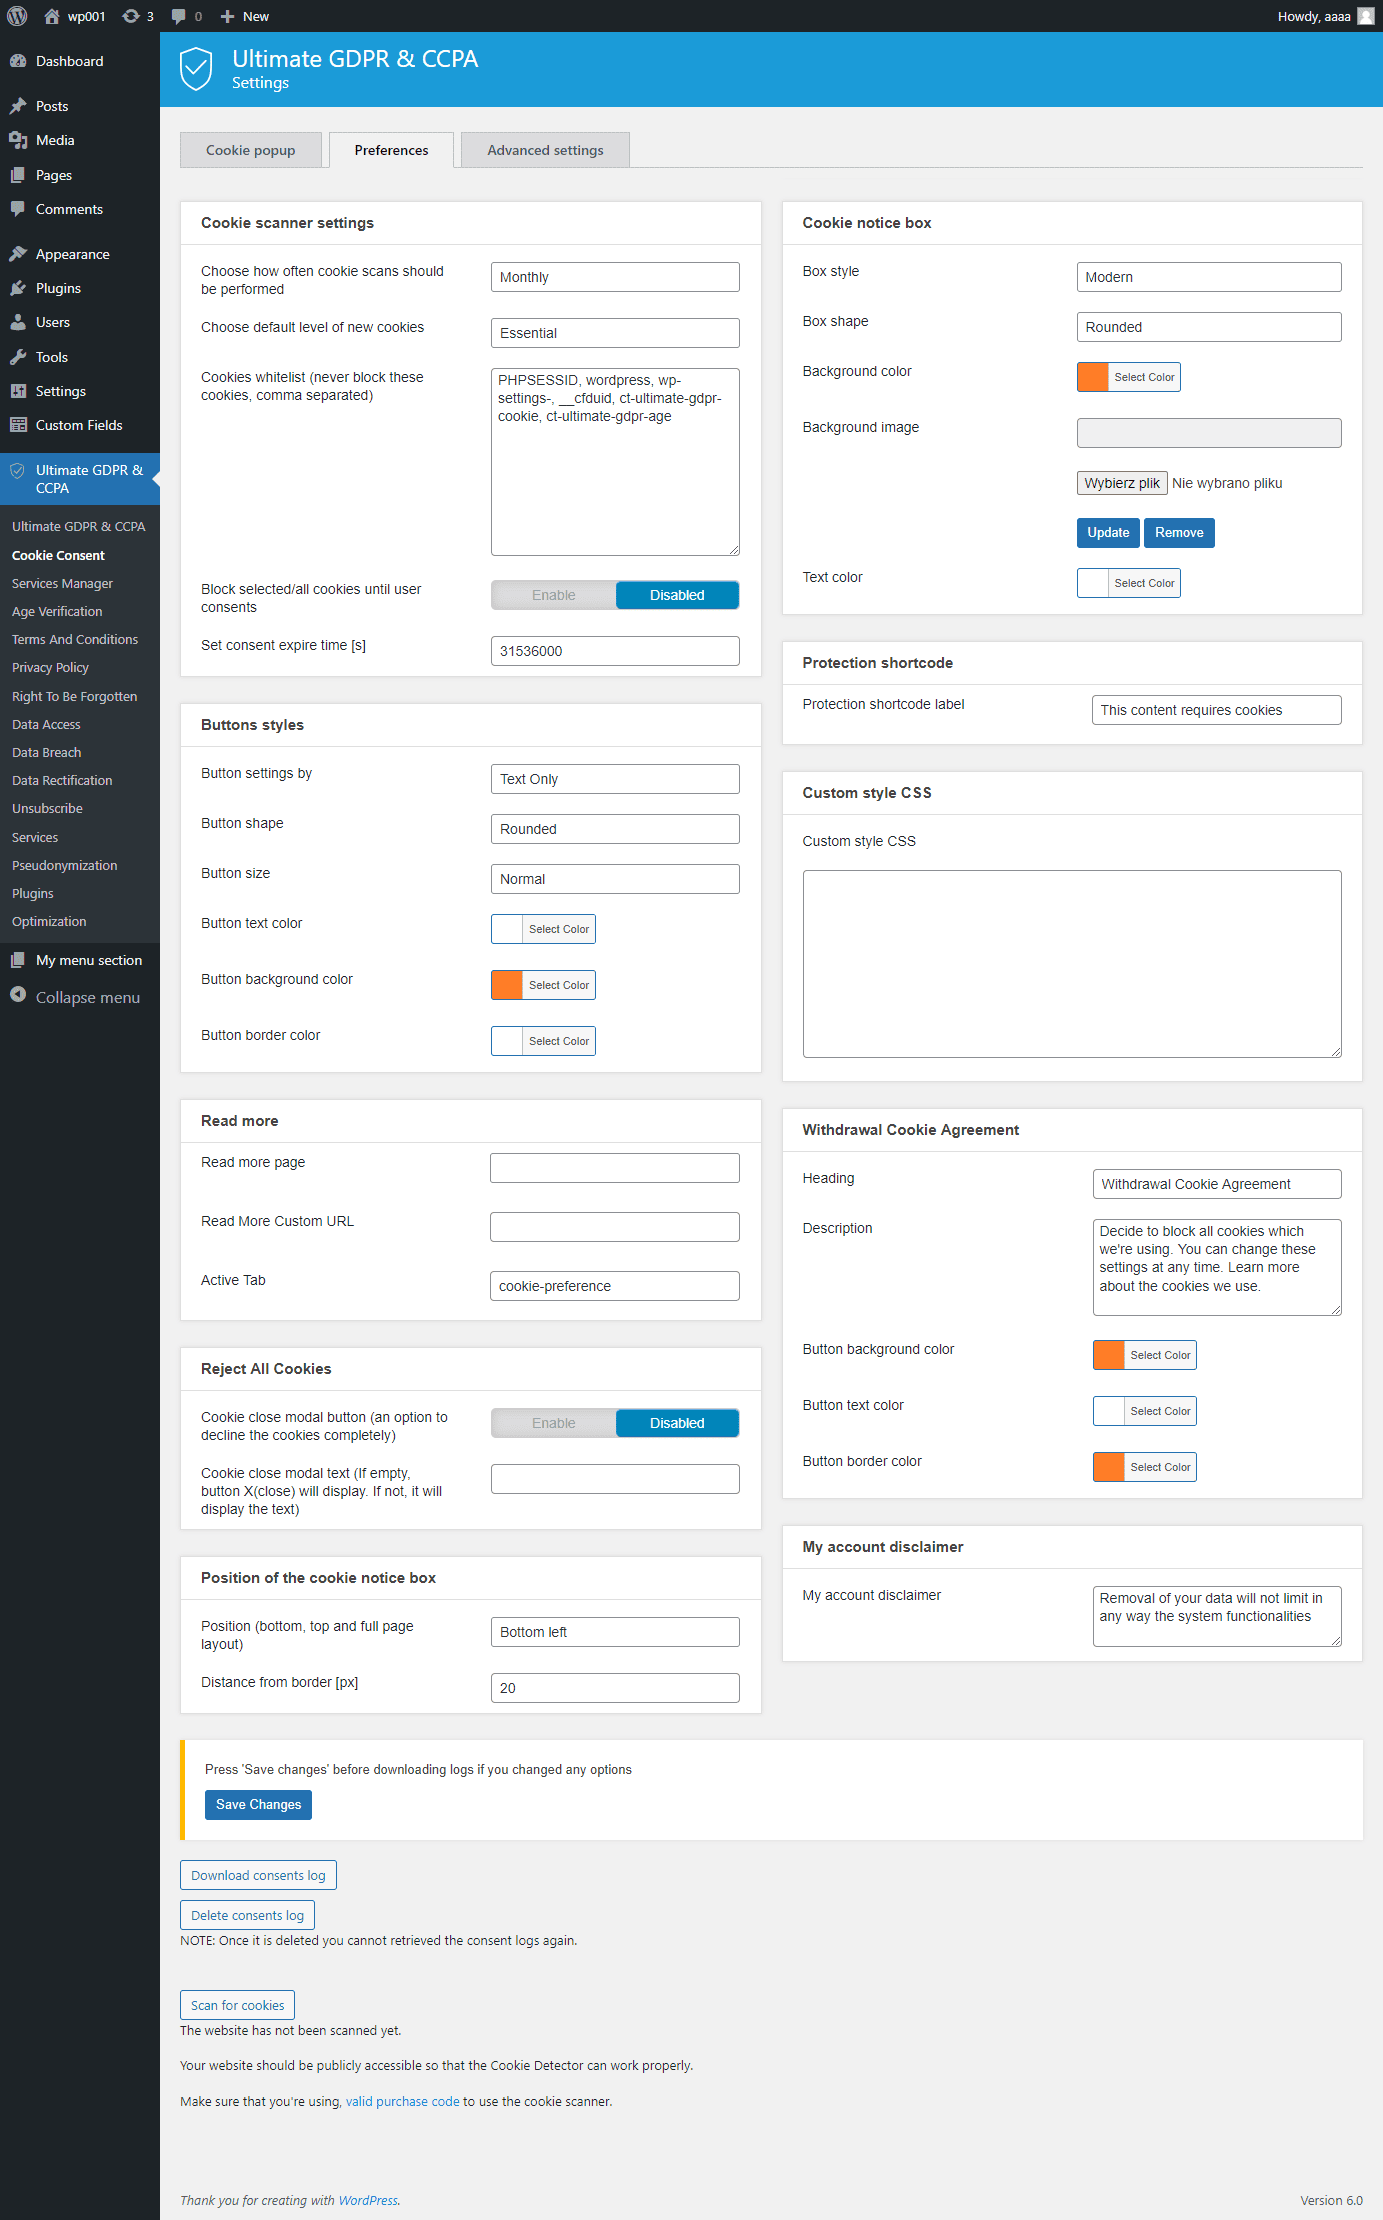Click Save Changes button

click(258, 1805)
